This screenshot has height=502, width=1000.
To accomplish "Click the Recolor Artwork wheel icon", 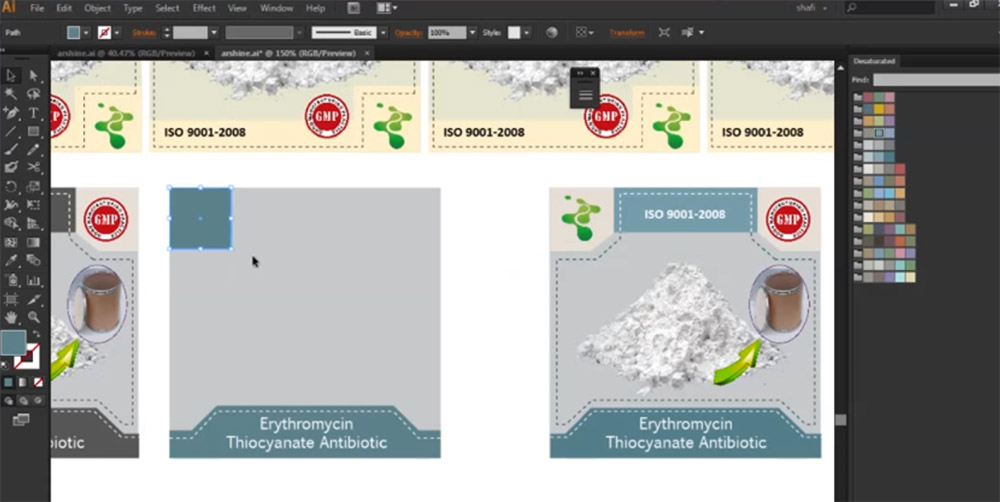I will (552, 33).
